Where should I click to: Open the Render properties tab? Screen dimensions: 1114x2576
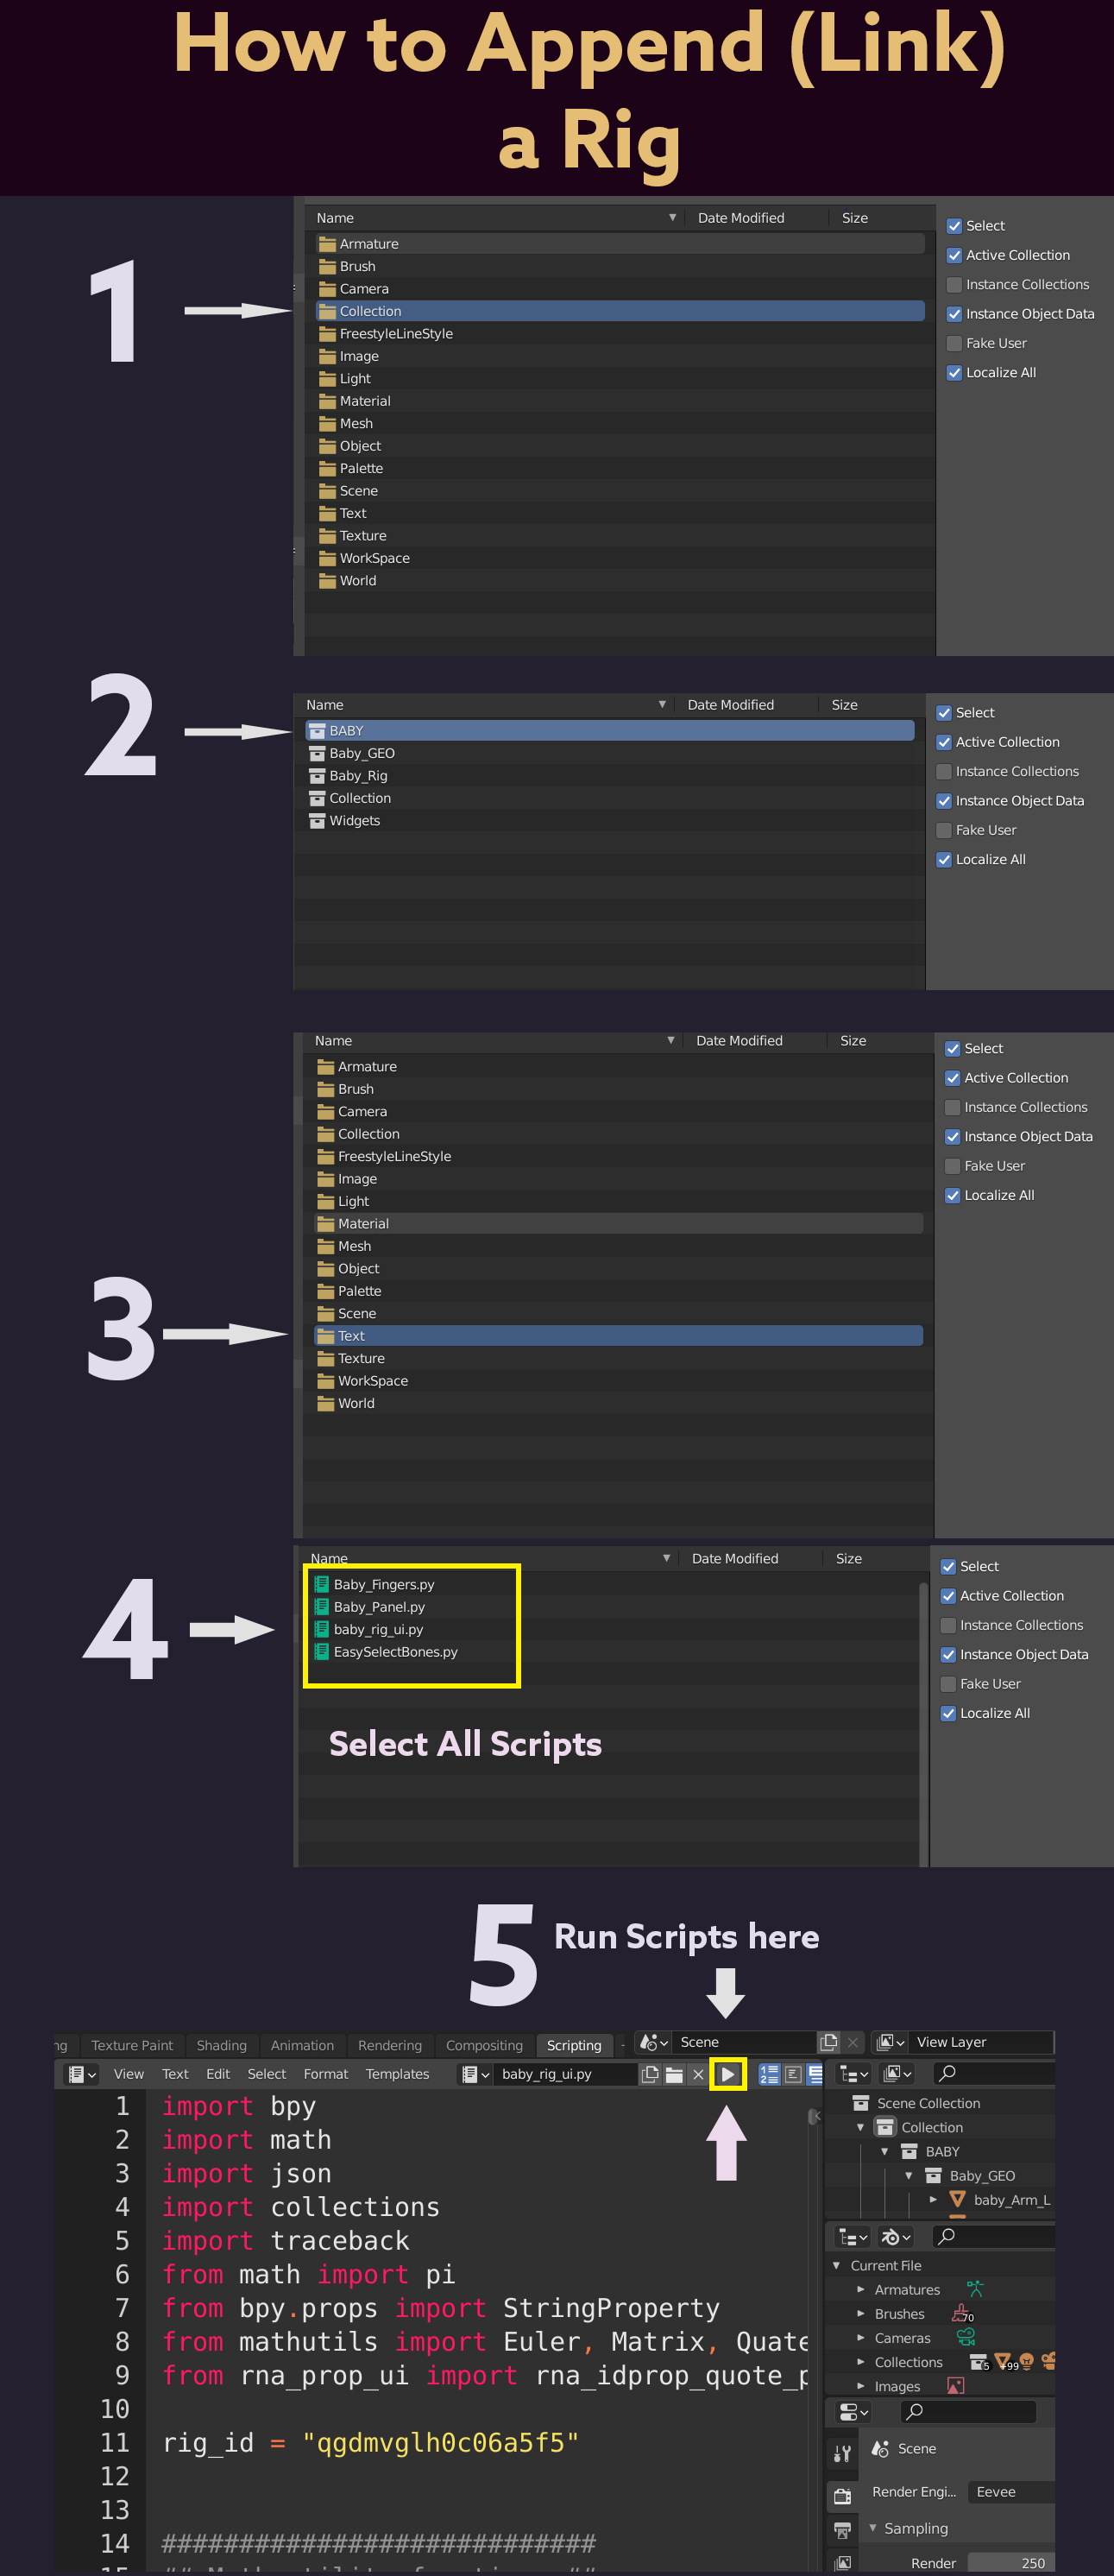(842, 2495)
